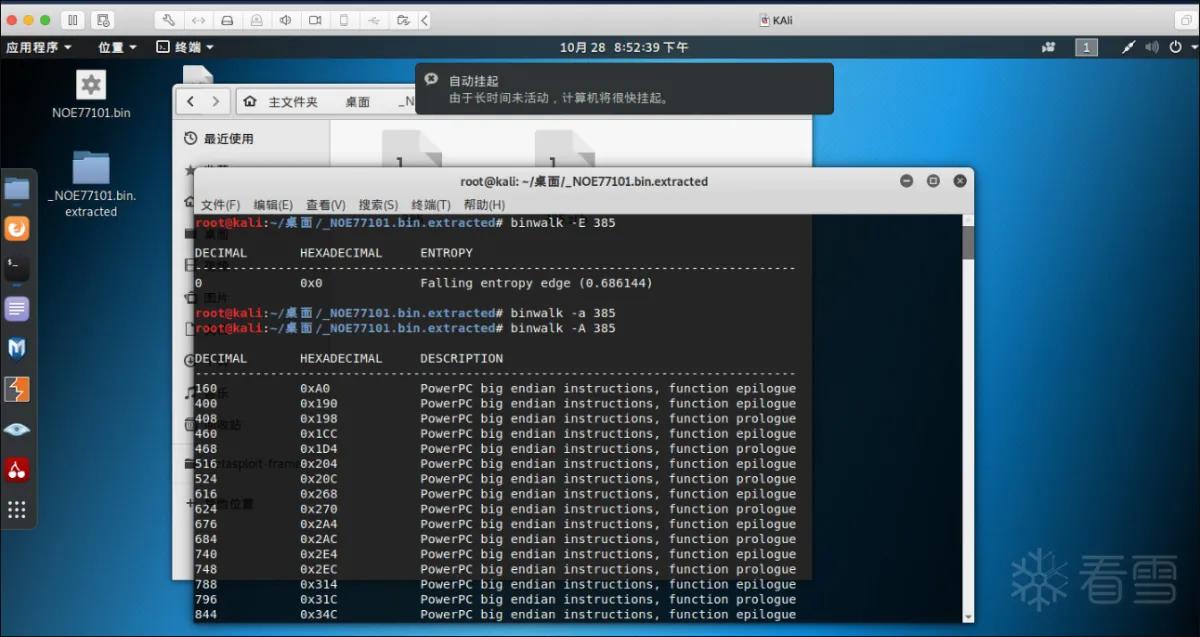Image resolution: width=1200 pixels, height=637 pixels.
Task: Open the Firefox browser dock icon
Action: (x=17, y=228)
